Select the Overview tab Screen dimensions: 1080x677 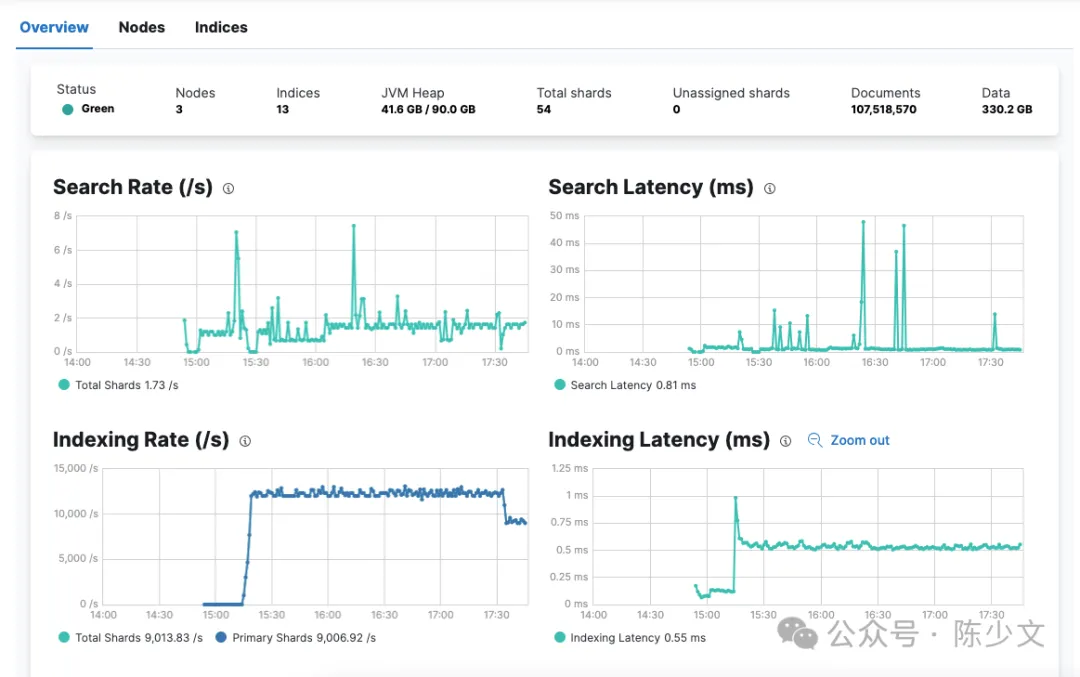point(54,27)
